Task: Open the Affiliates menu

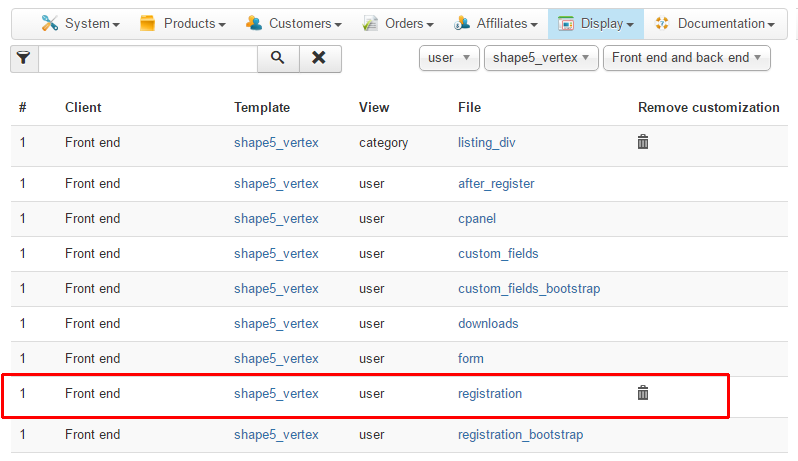Action: [x=496, y=23]
